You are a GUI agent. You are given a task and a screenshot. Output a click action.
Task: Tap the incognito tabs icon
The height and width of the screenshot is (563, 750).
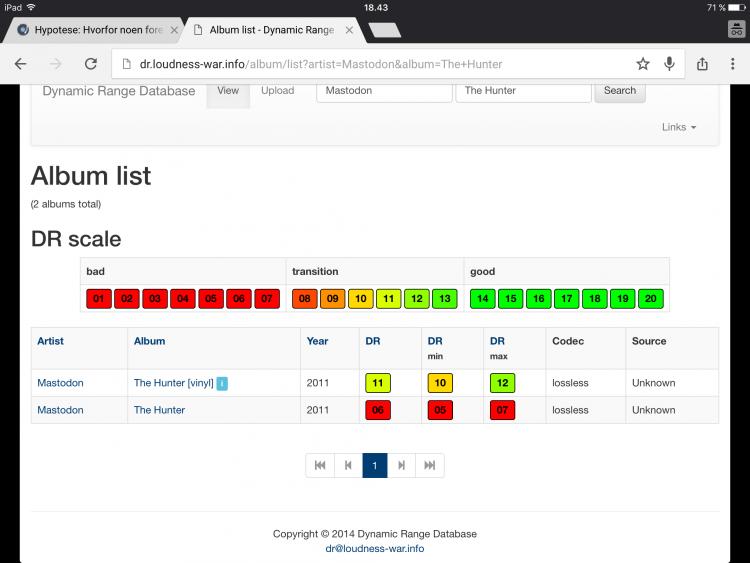(737, 30)
